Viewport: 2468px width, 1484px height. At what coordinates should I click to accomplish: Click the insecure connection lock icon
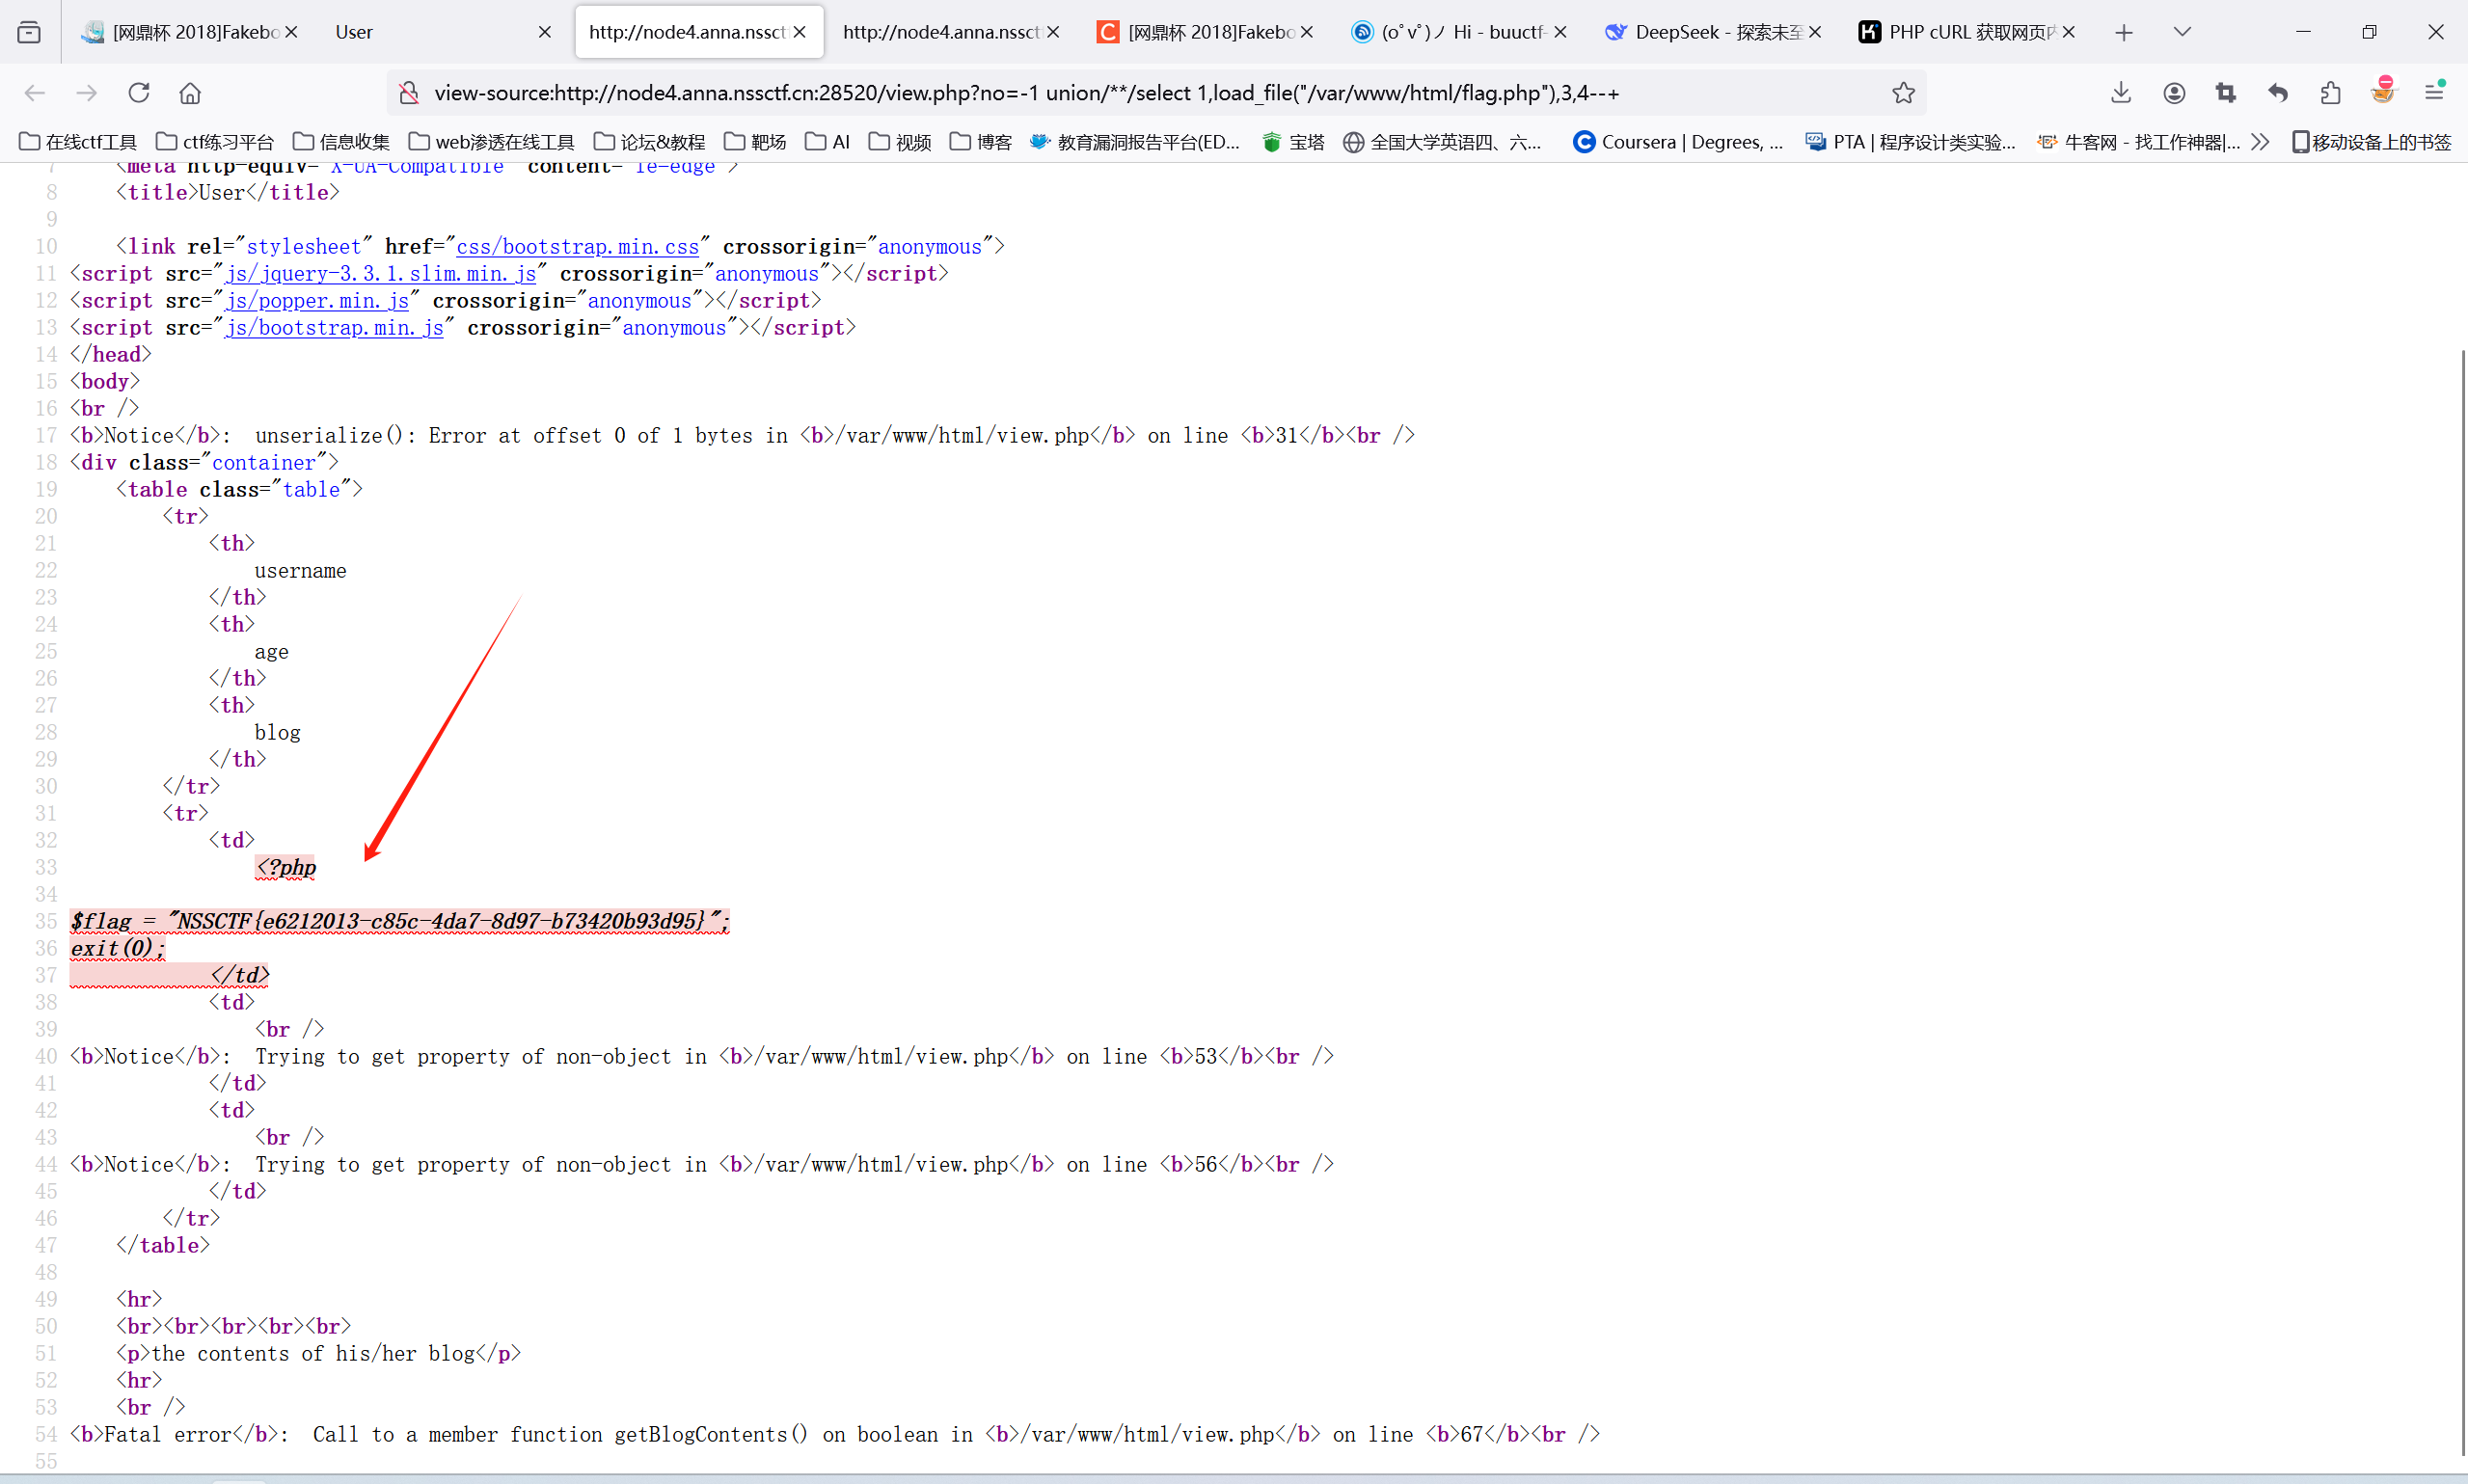[409, 93]
